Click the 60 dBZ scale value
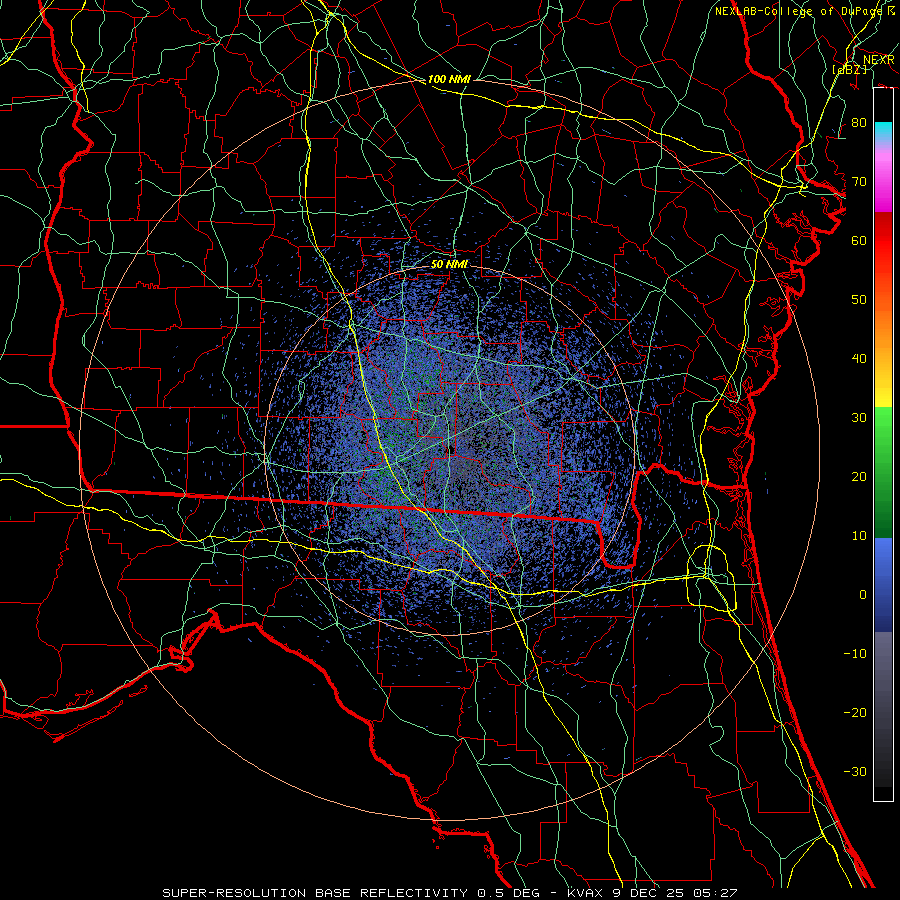The image size is (900, 900). coord(859,240)
